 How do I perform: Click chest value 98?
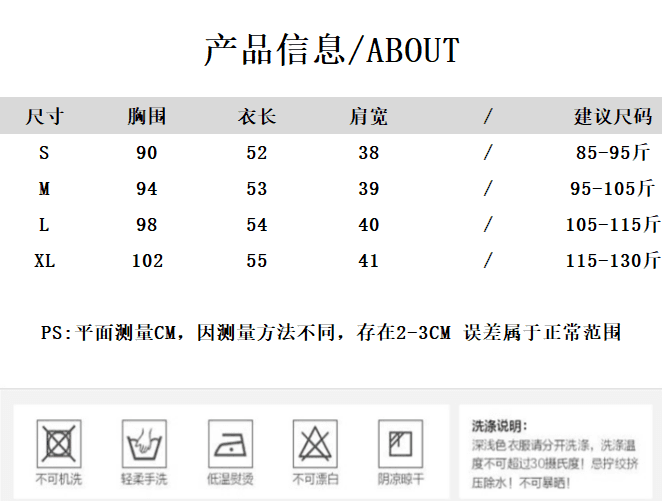pyautogui.click(x=147, y=225)
